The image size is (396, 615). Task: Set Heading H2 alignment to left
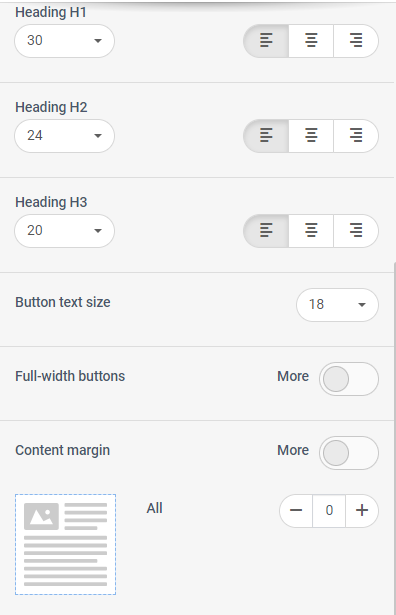266,136
